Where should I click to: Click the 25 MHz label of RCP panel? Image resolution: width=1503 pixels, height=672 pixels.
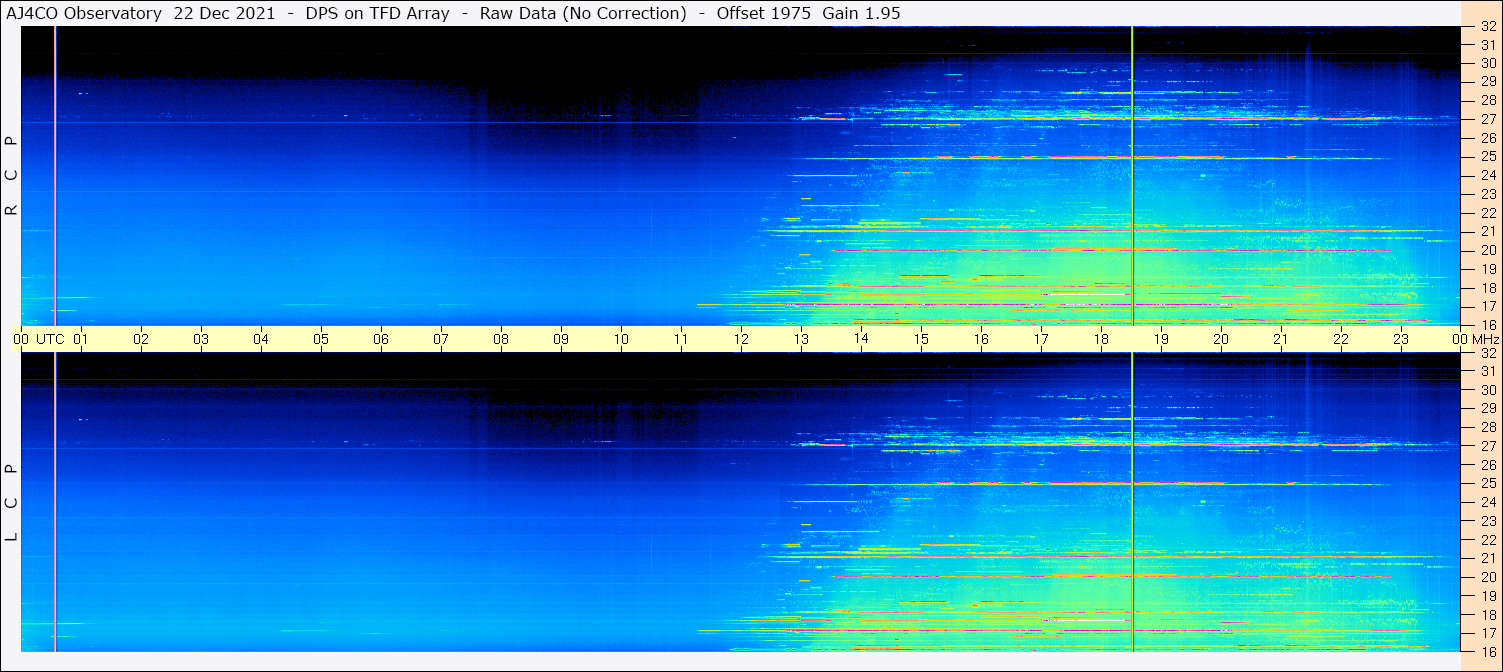[x=1487, y=156]
